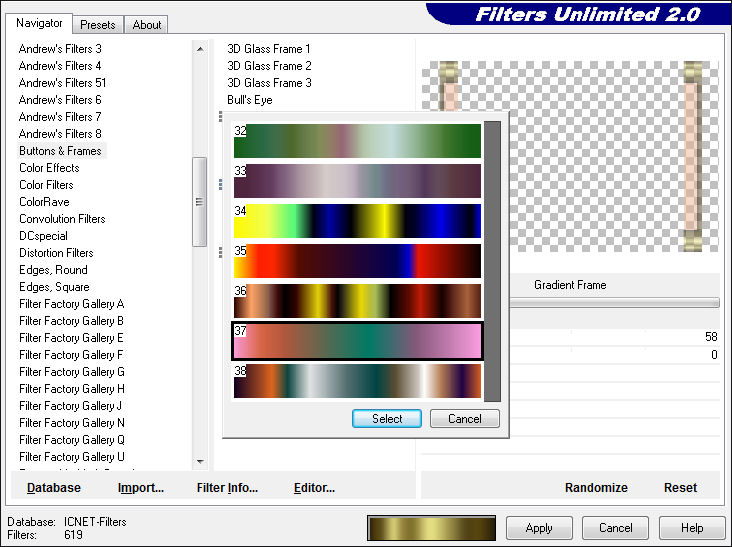
Task: Choose the Bull's Eye filter
Action: pos(250,100)
